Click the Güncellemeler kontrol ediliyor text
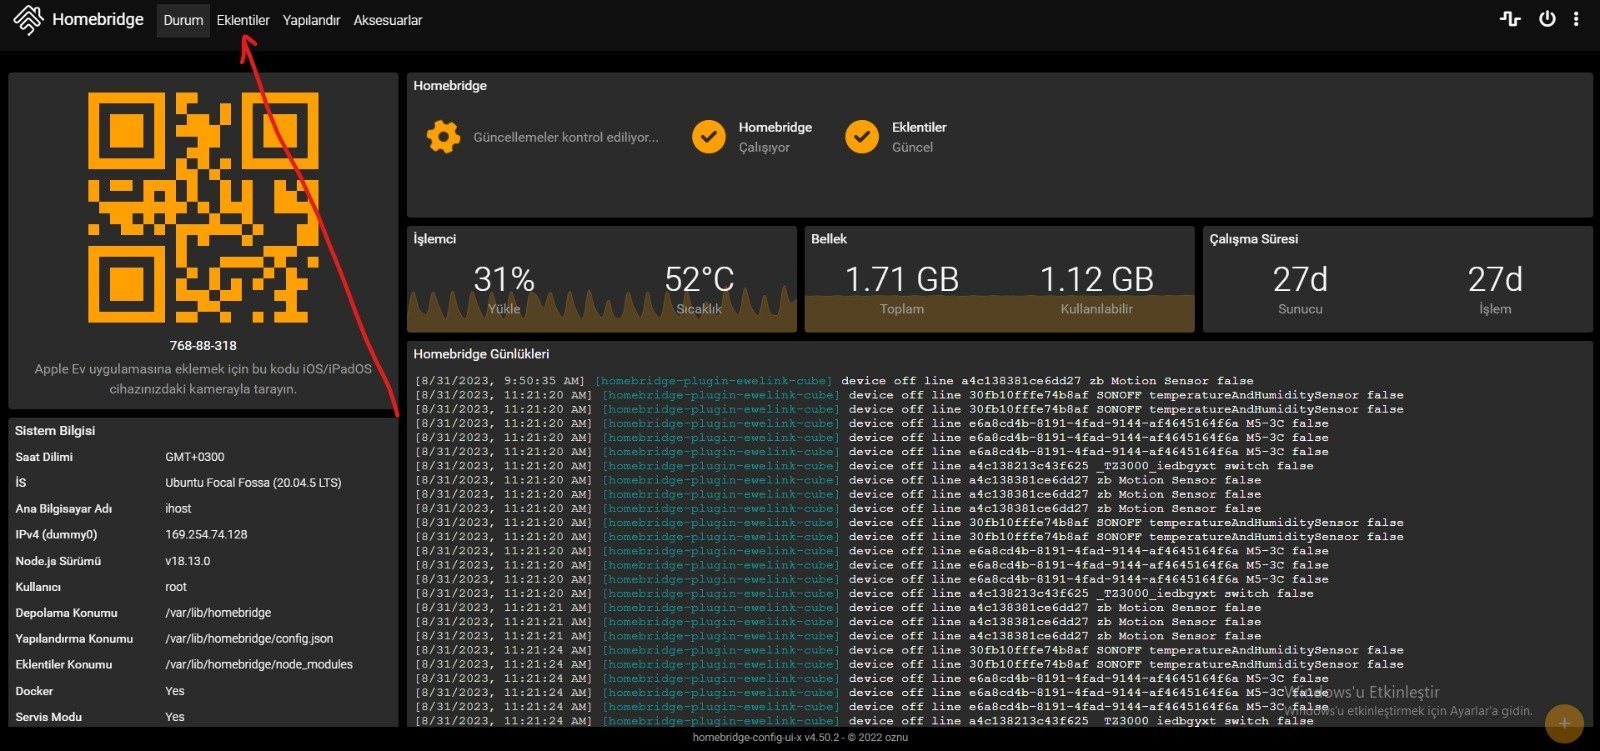This screenshot has height=751, width=1600. [x=566, y=137]
